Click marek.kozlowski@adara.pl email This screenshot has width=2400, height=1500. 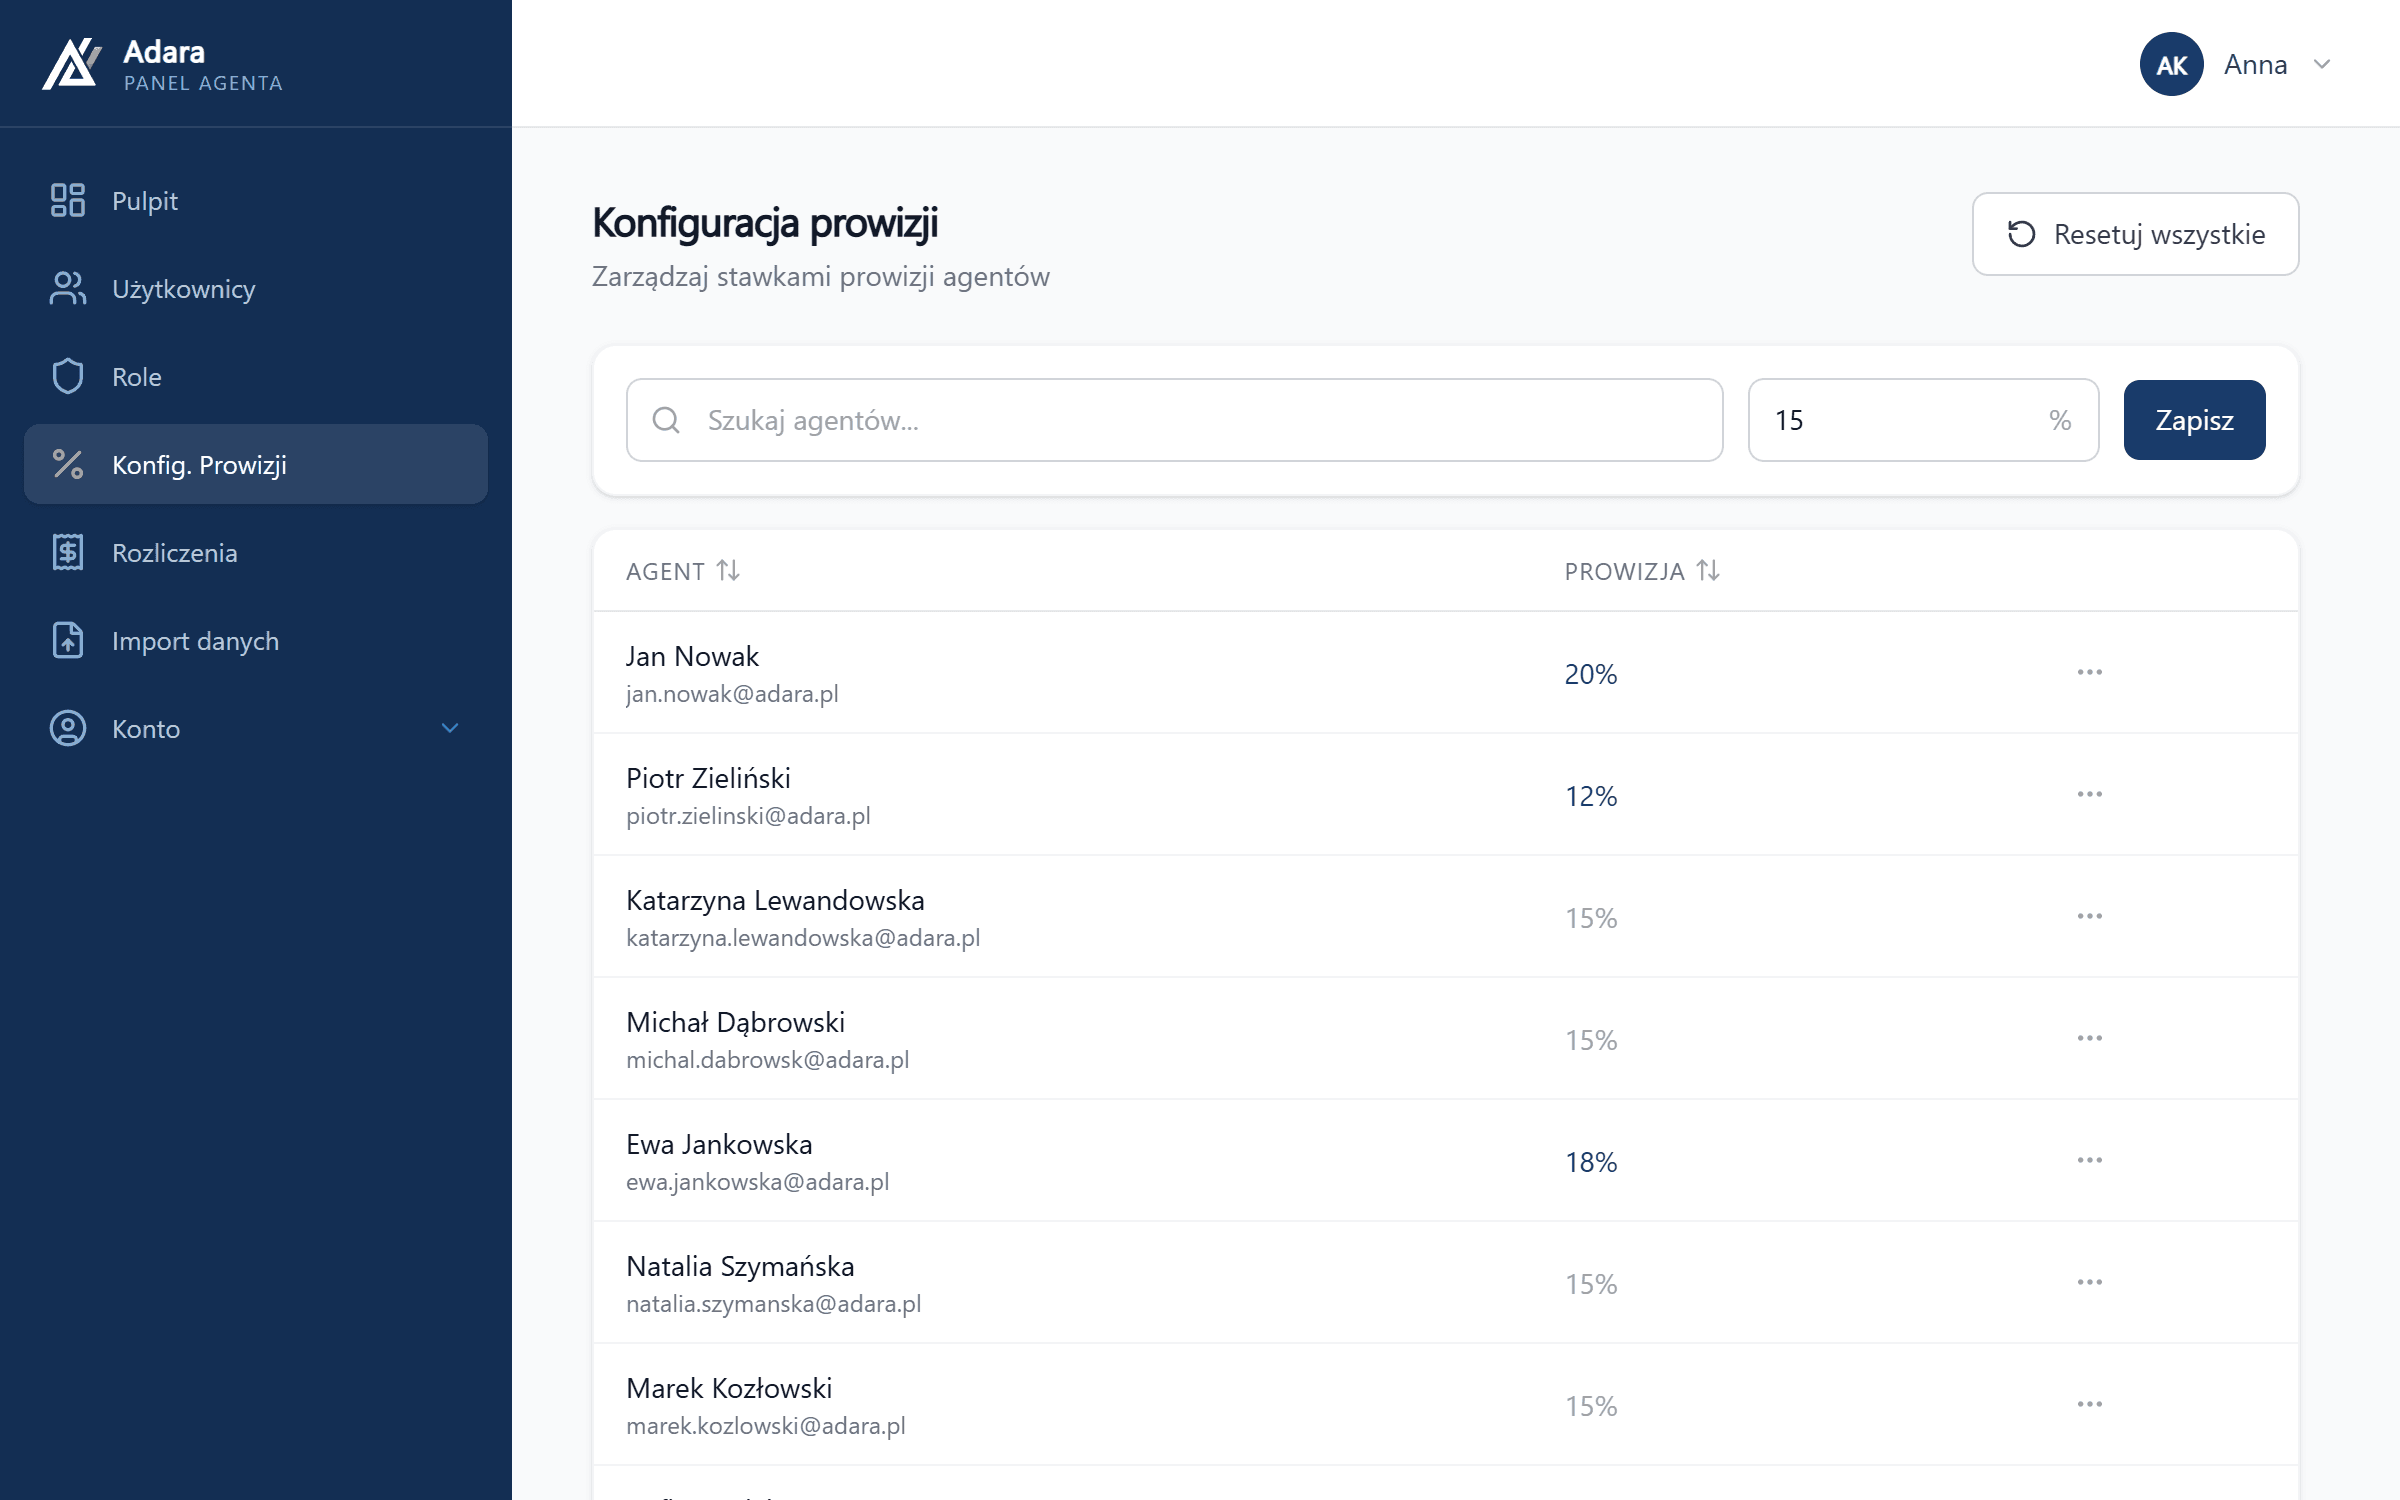[766, 1426]
